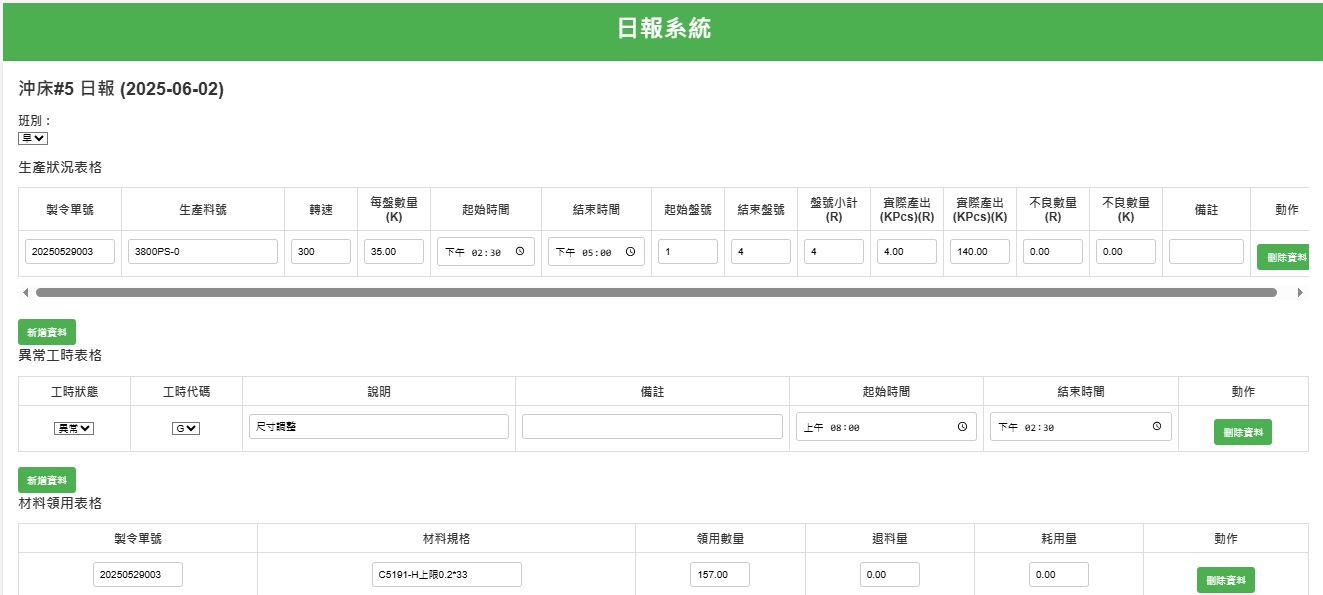Click 實際產出(K) field showing 140.00
Image resolution: width=1323 pixels, height=595 pixels.
(980, 252)
